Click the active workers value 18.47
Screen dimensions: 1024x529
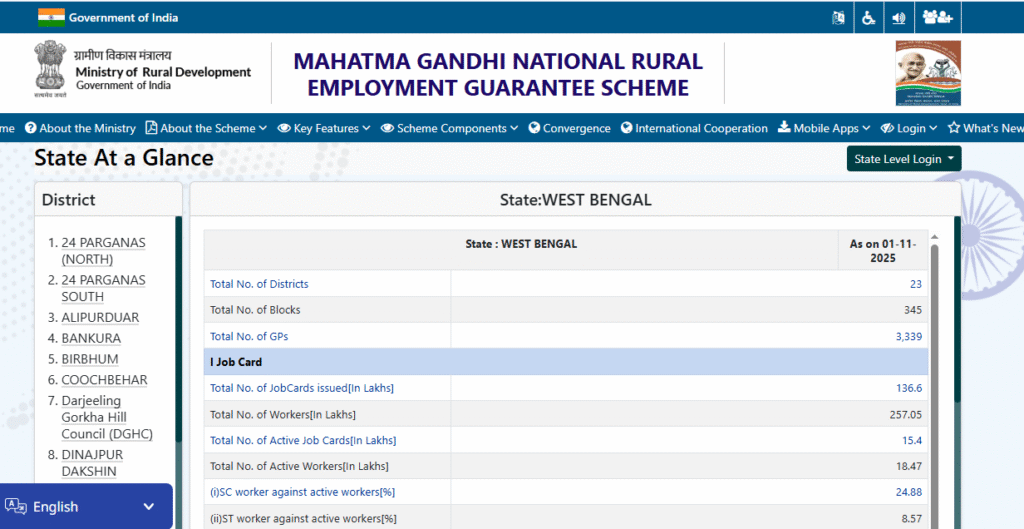coord(908,466)
